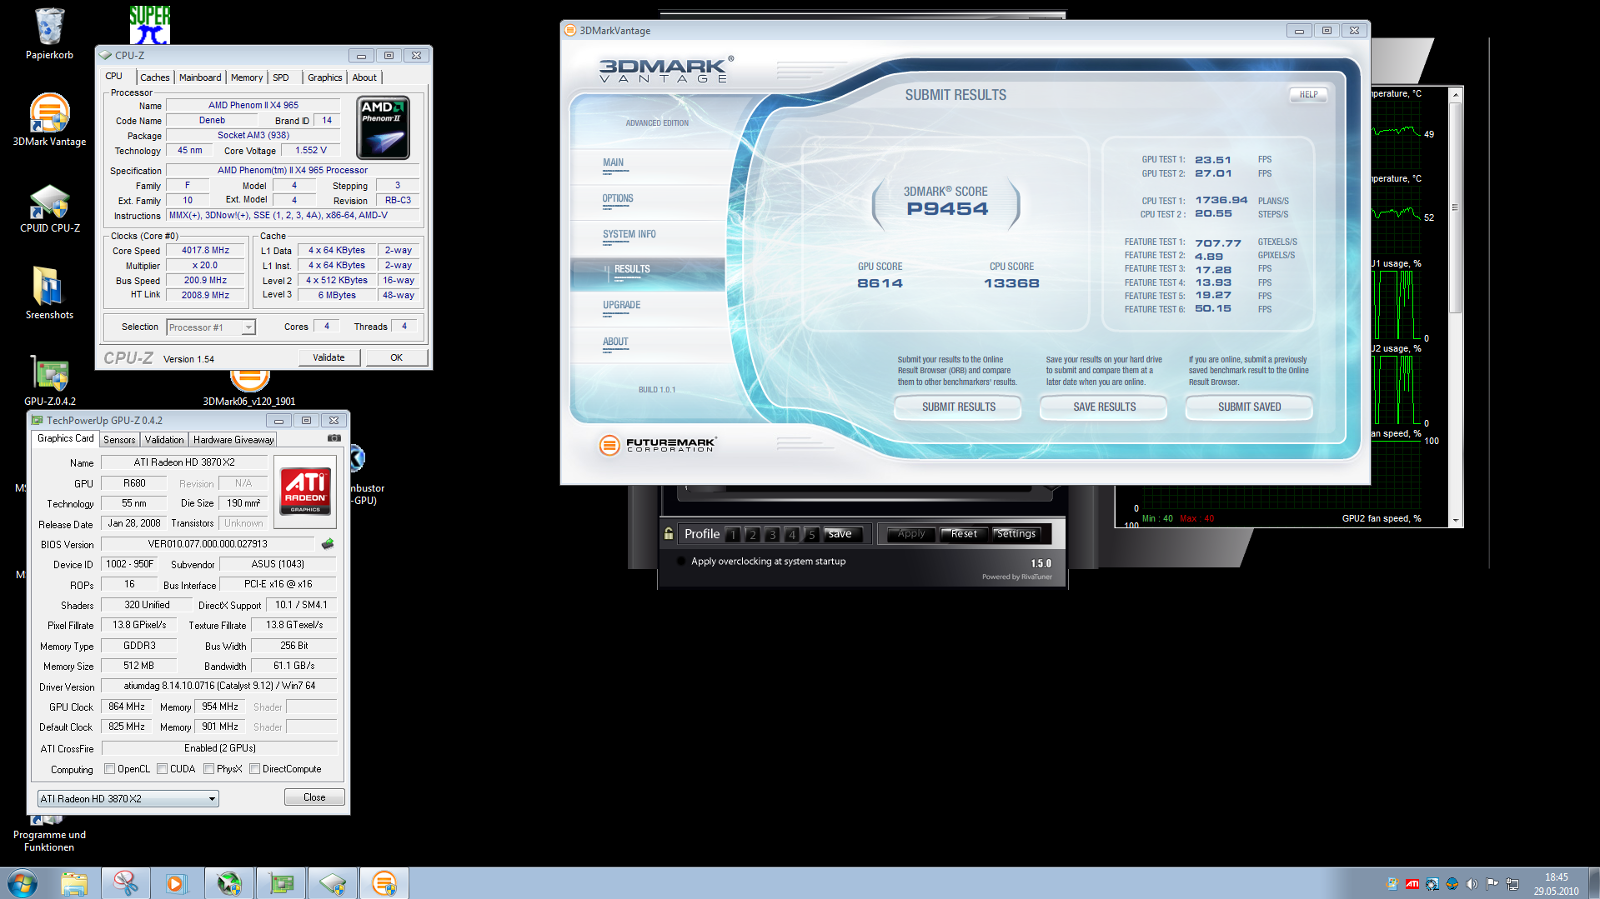This screenshot has height=899, width=1600.
Task: Switch to GPU-Z taskbar button
Action: pos(281,883)
